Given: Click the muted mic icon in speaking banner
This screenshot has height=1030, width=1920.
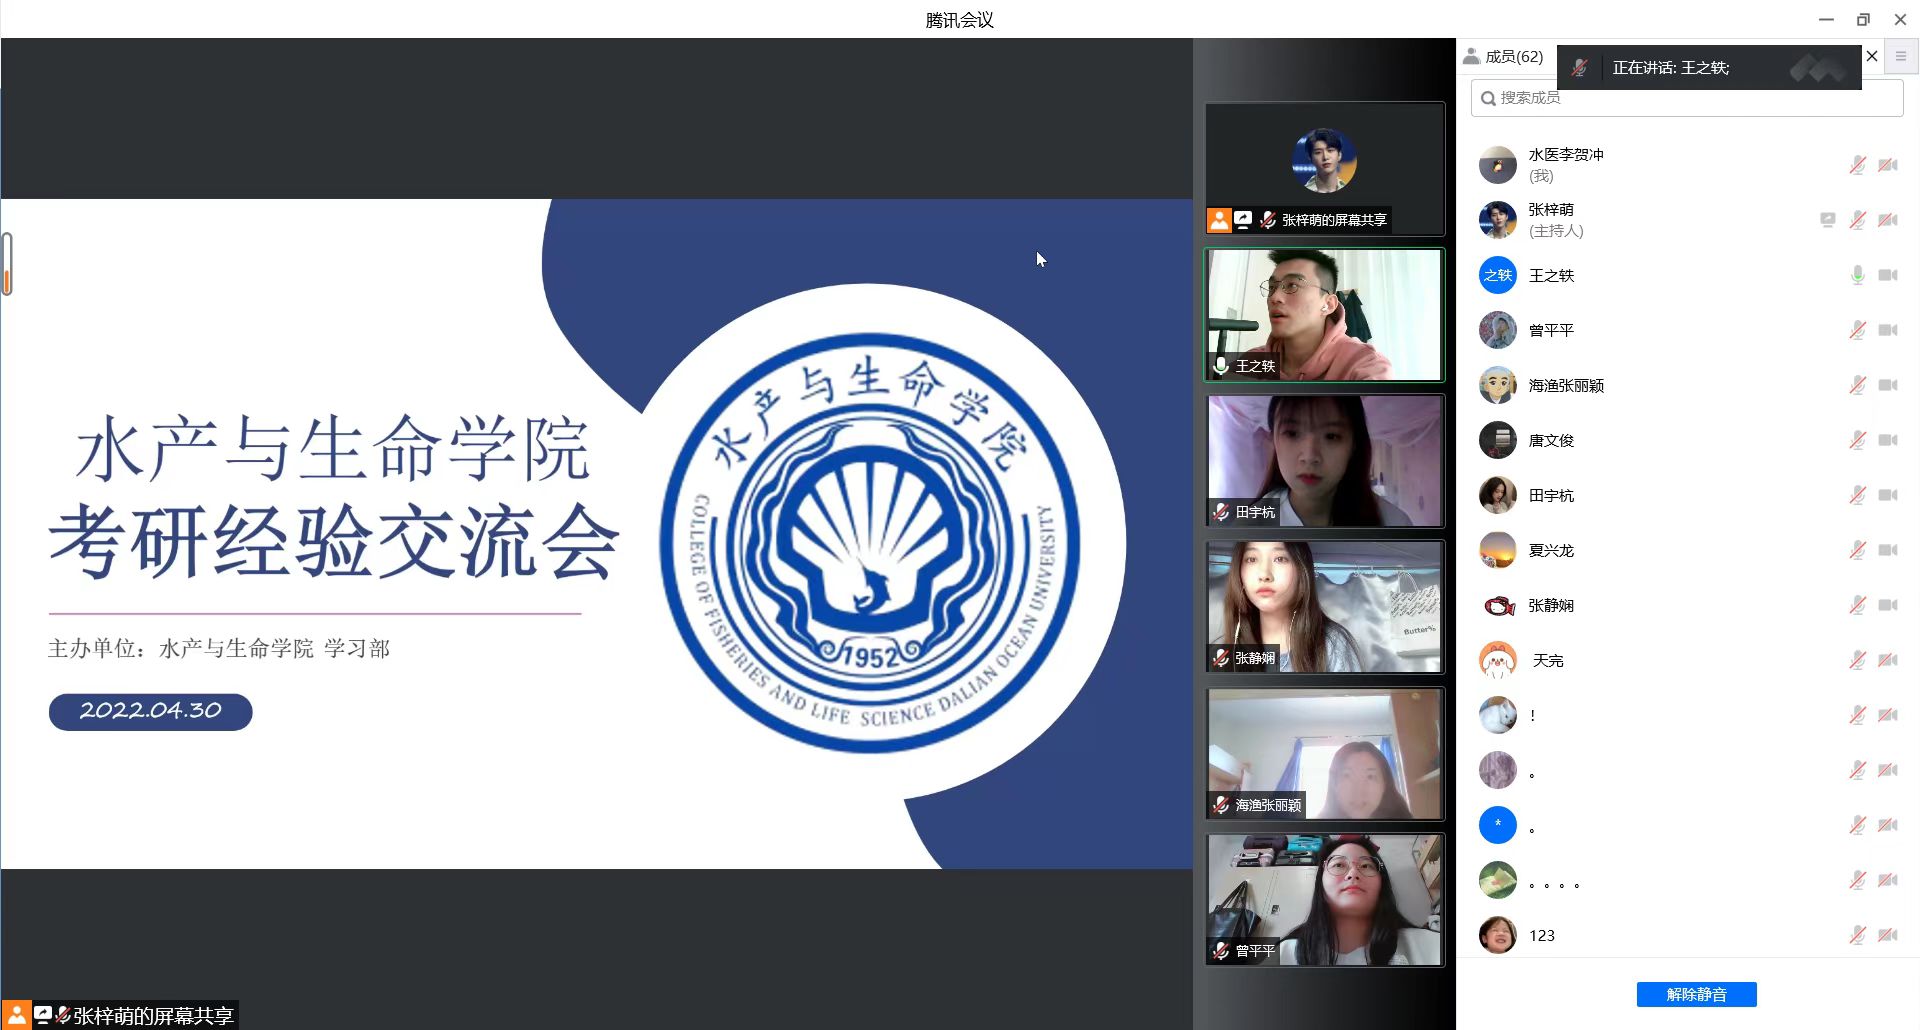Looking at the screenshot, I should (1579, 68).
